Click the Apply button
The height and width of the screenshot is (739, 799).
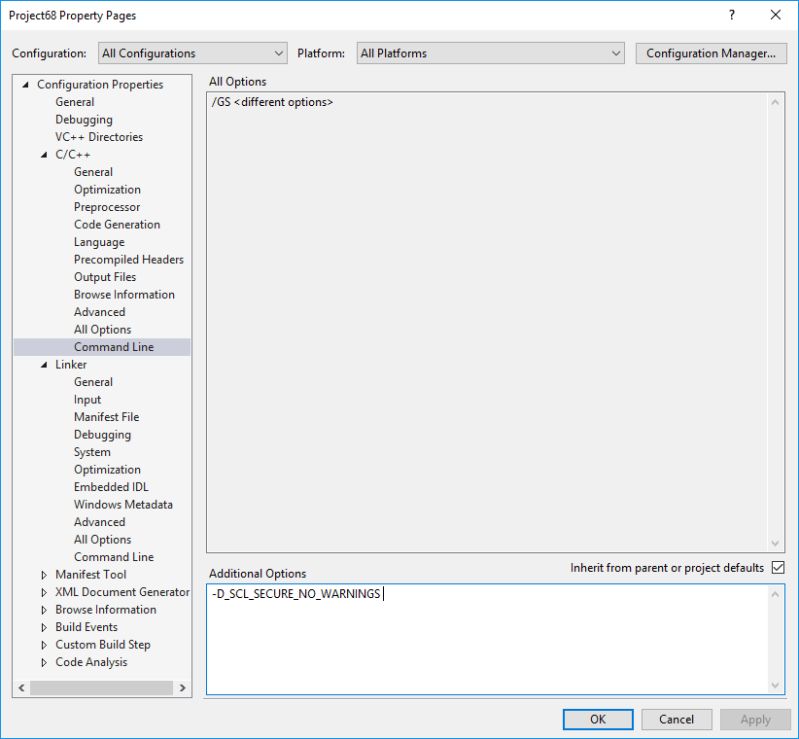pyautogui.click(x=755, y=719)
